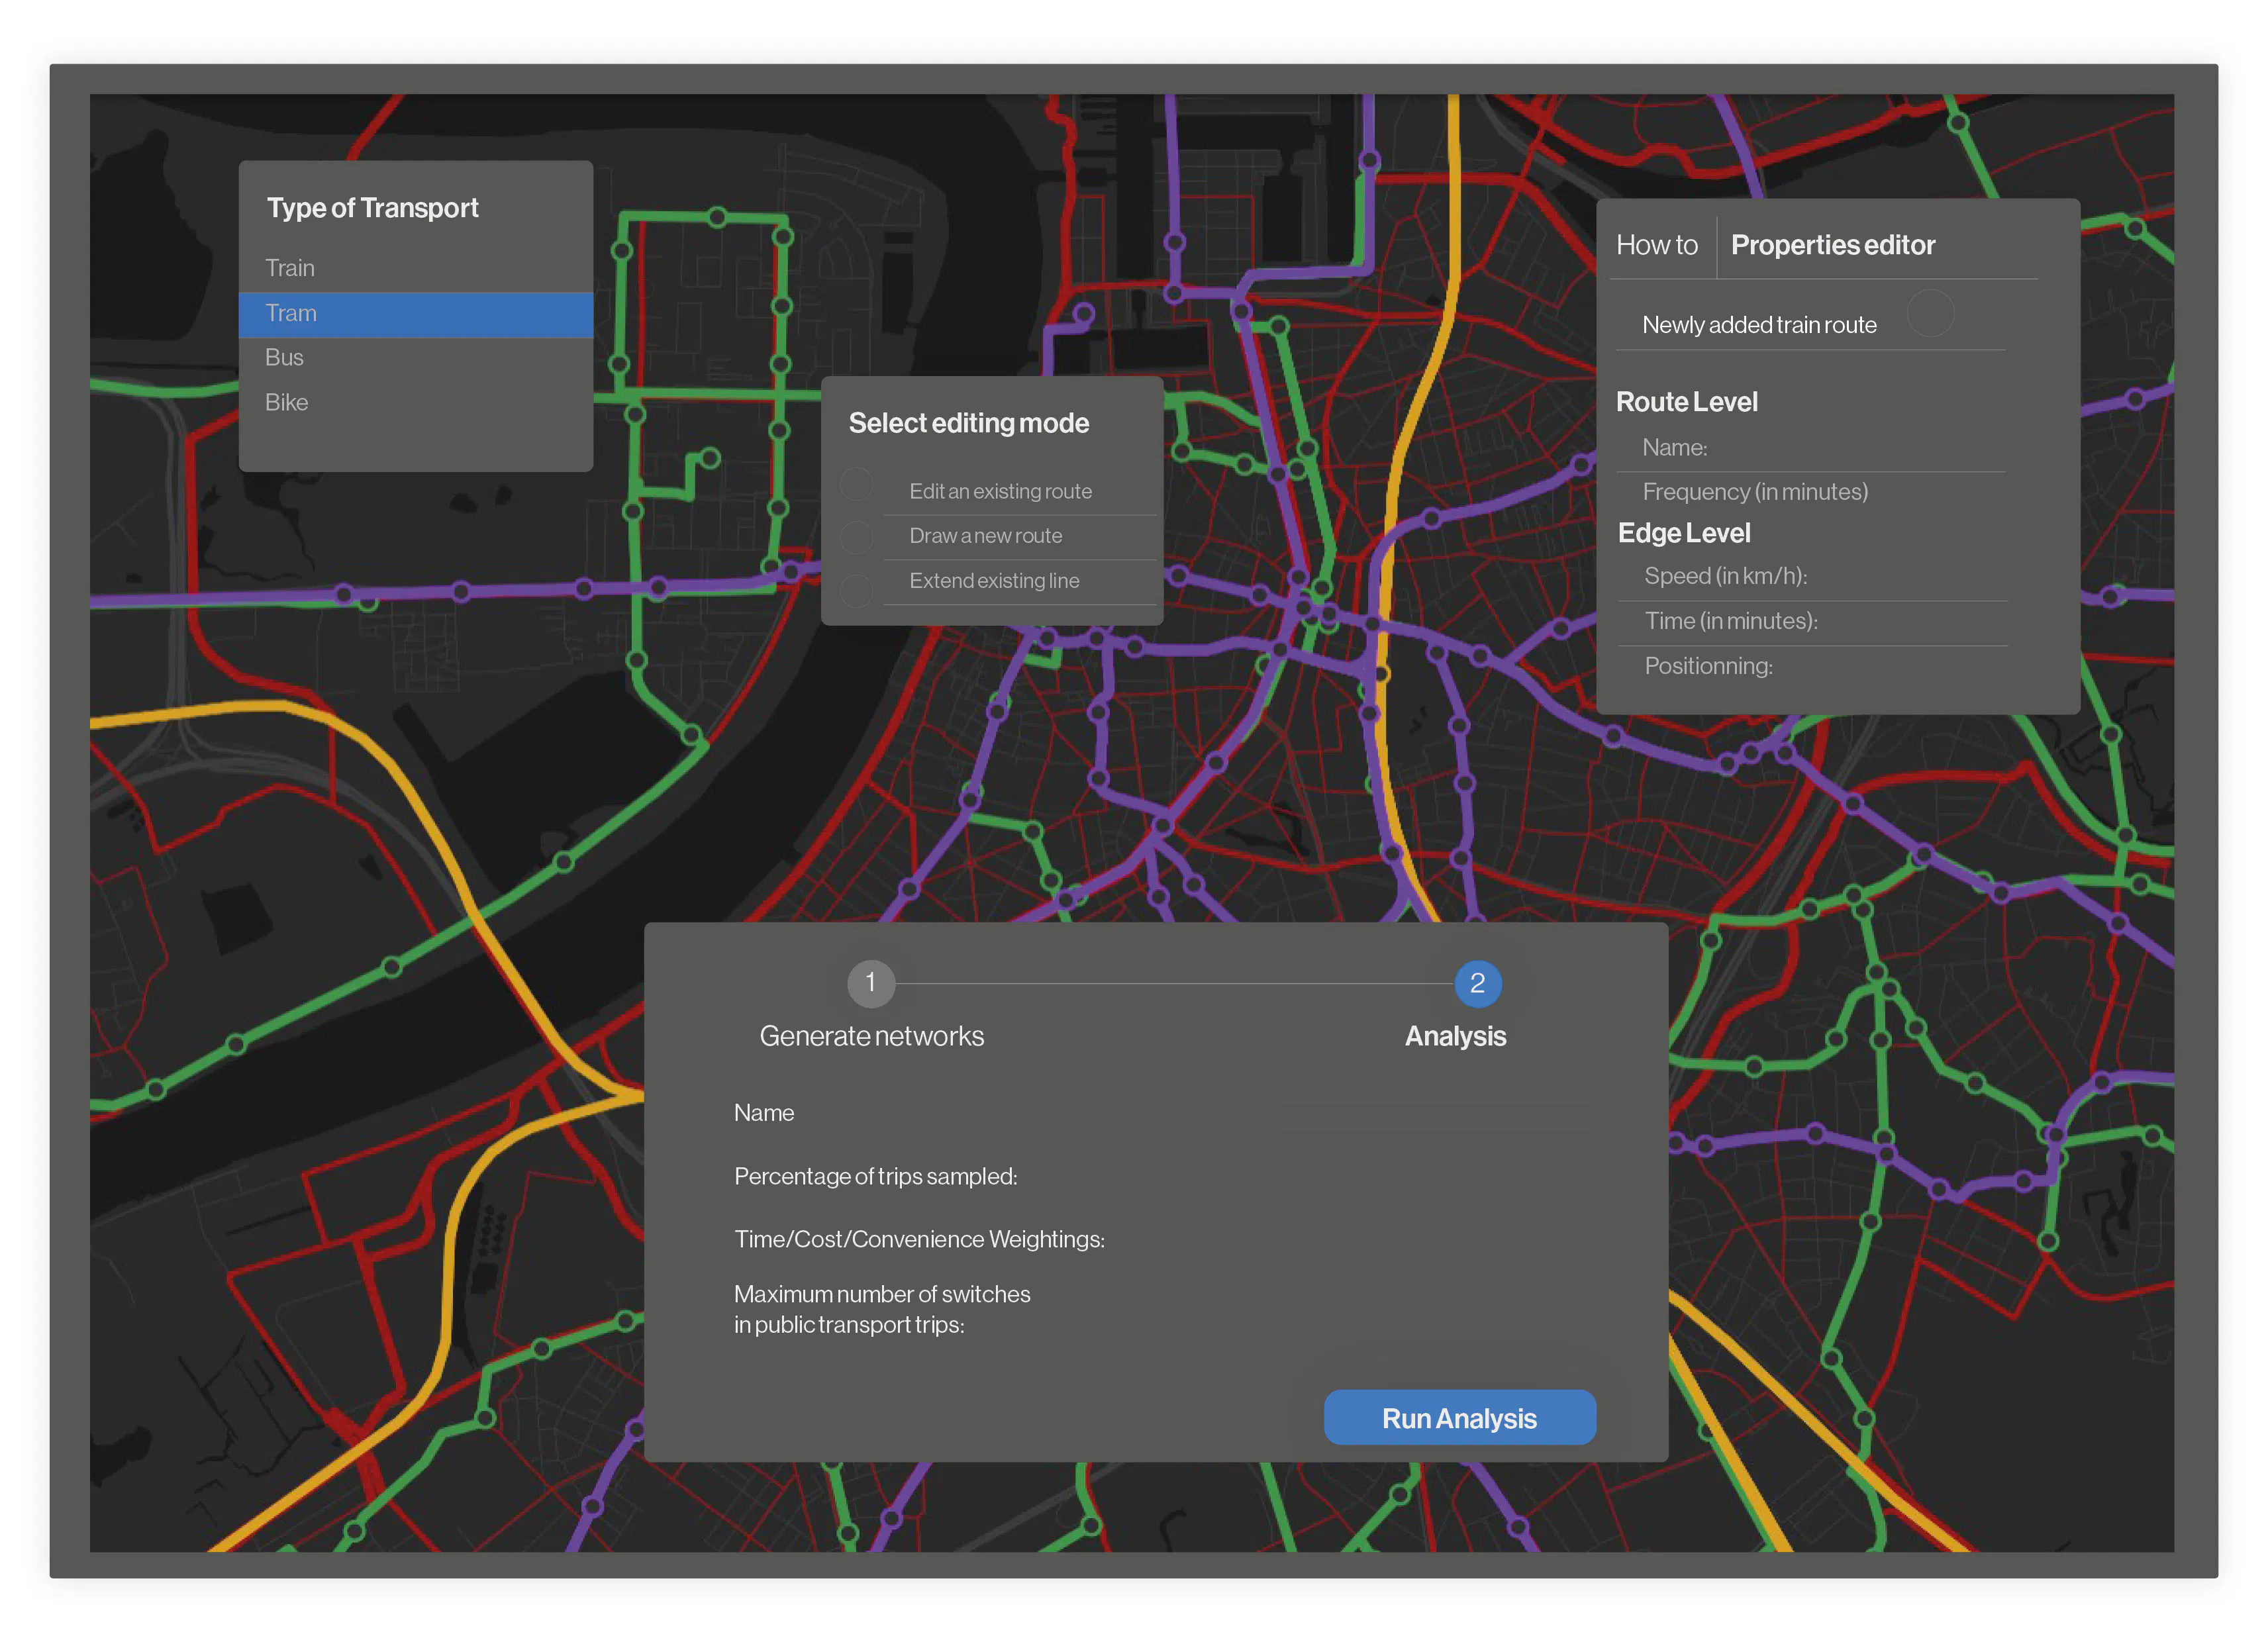Screen dimensions: 2268x1642
Task: Switch to the 'Properties editor' tab
Action: 1833,245
